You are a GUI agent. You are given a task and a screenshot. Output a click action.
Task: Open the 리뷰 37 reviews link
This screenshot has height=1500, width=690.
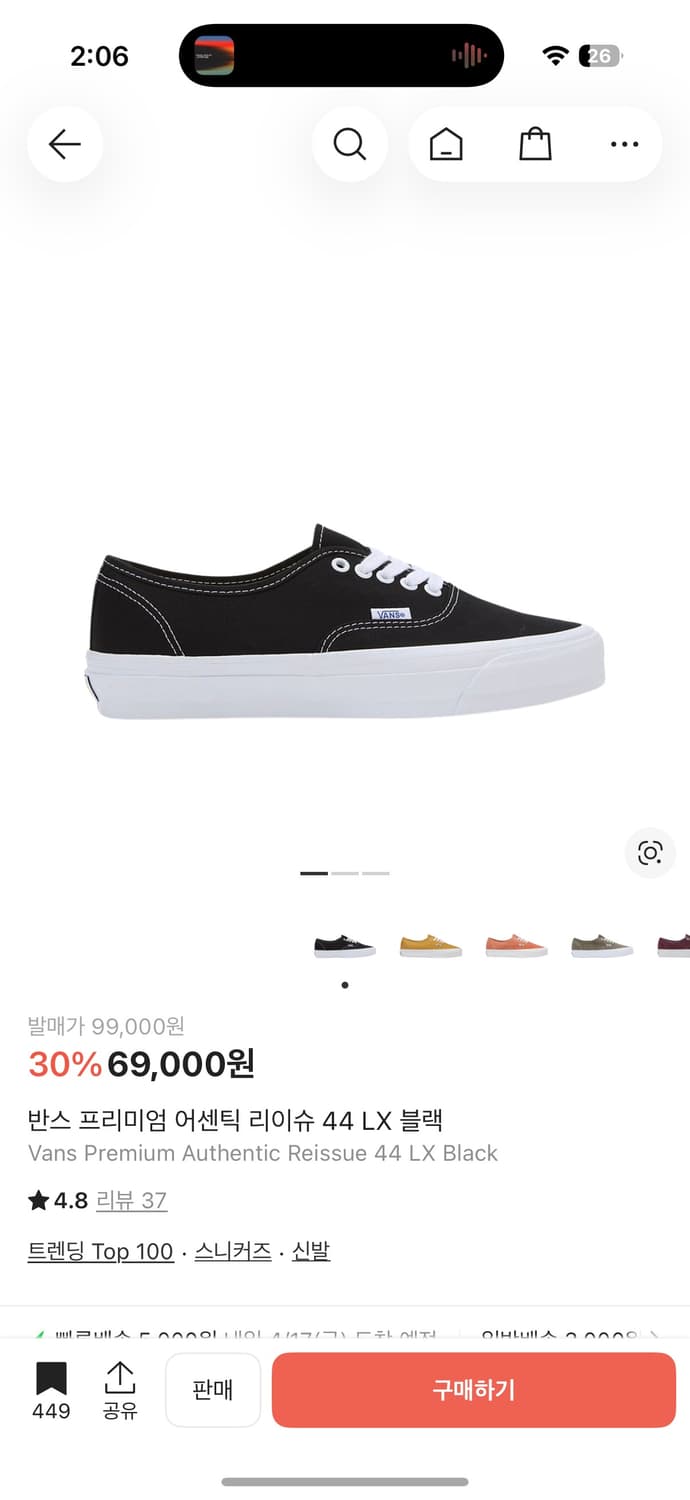(131, 1201)
